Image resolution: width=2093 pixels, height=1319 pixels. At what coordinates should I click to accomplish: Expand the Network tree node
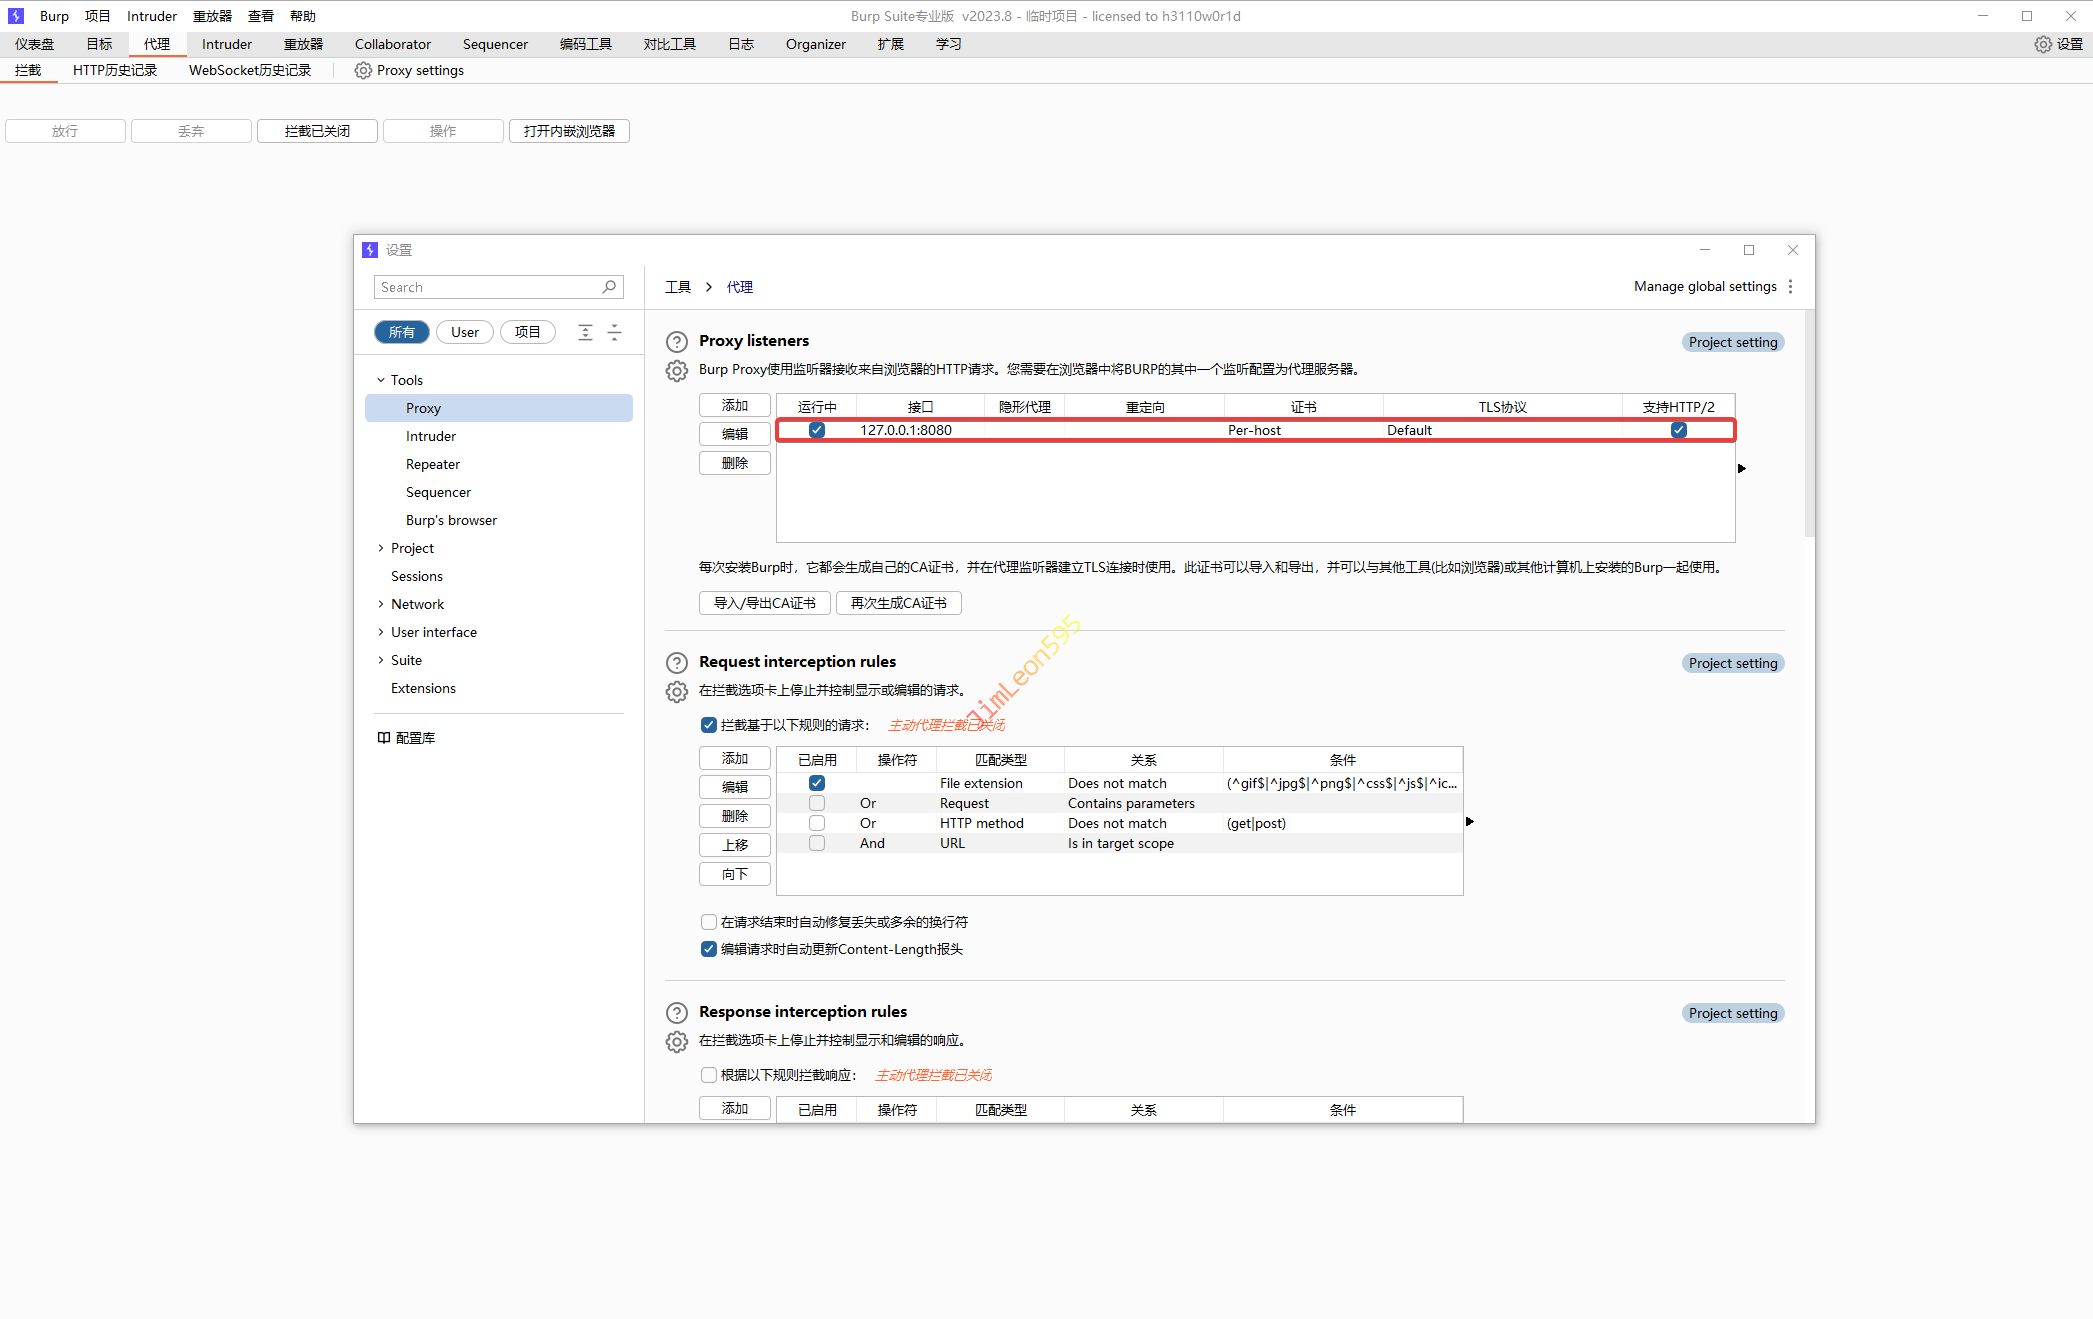381,604
